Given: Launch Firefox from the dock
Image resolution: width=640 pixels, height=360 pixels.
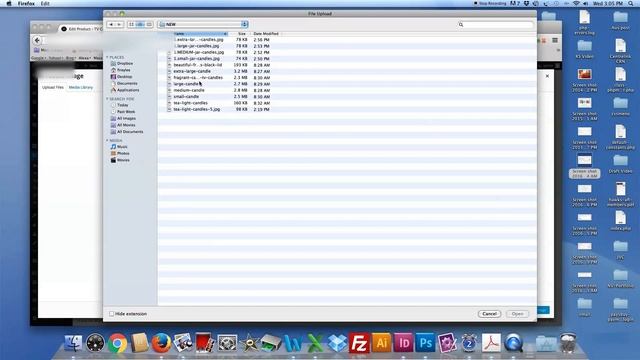Looking at the screenshot, I should click(161, 343).
